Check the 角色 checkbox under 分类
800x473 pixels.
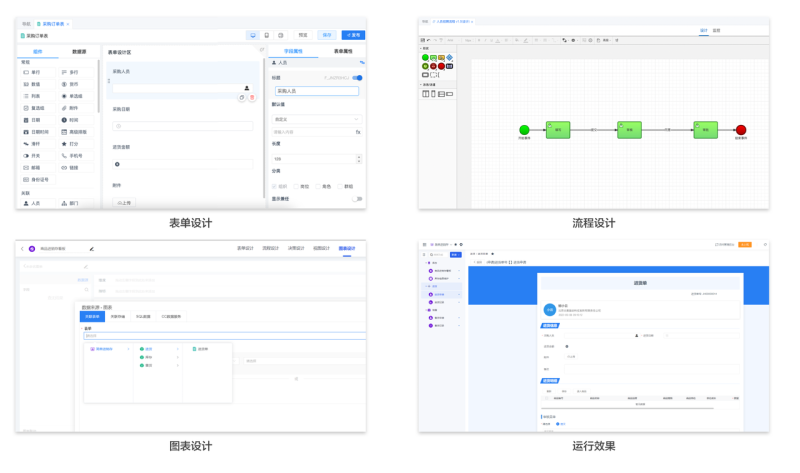coord(318,186)
